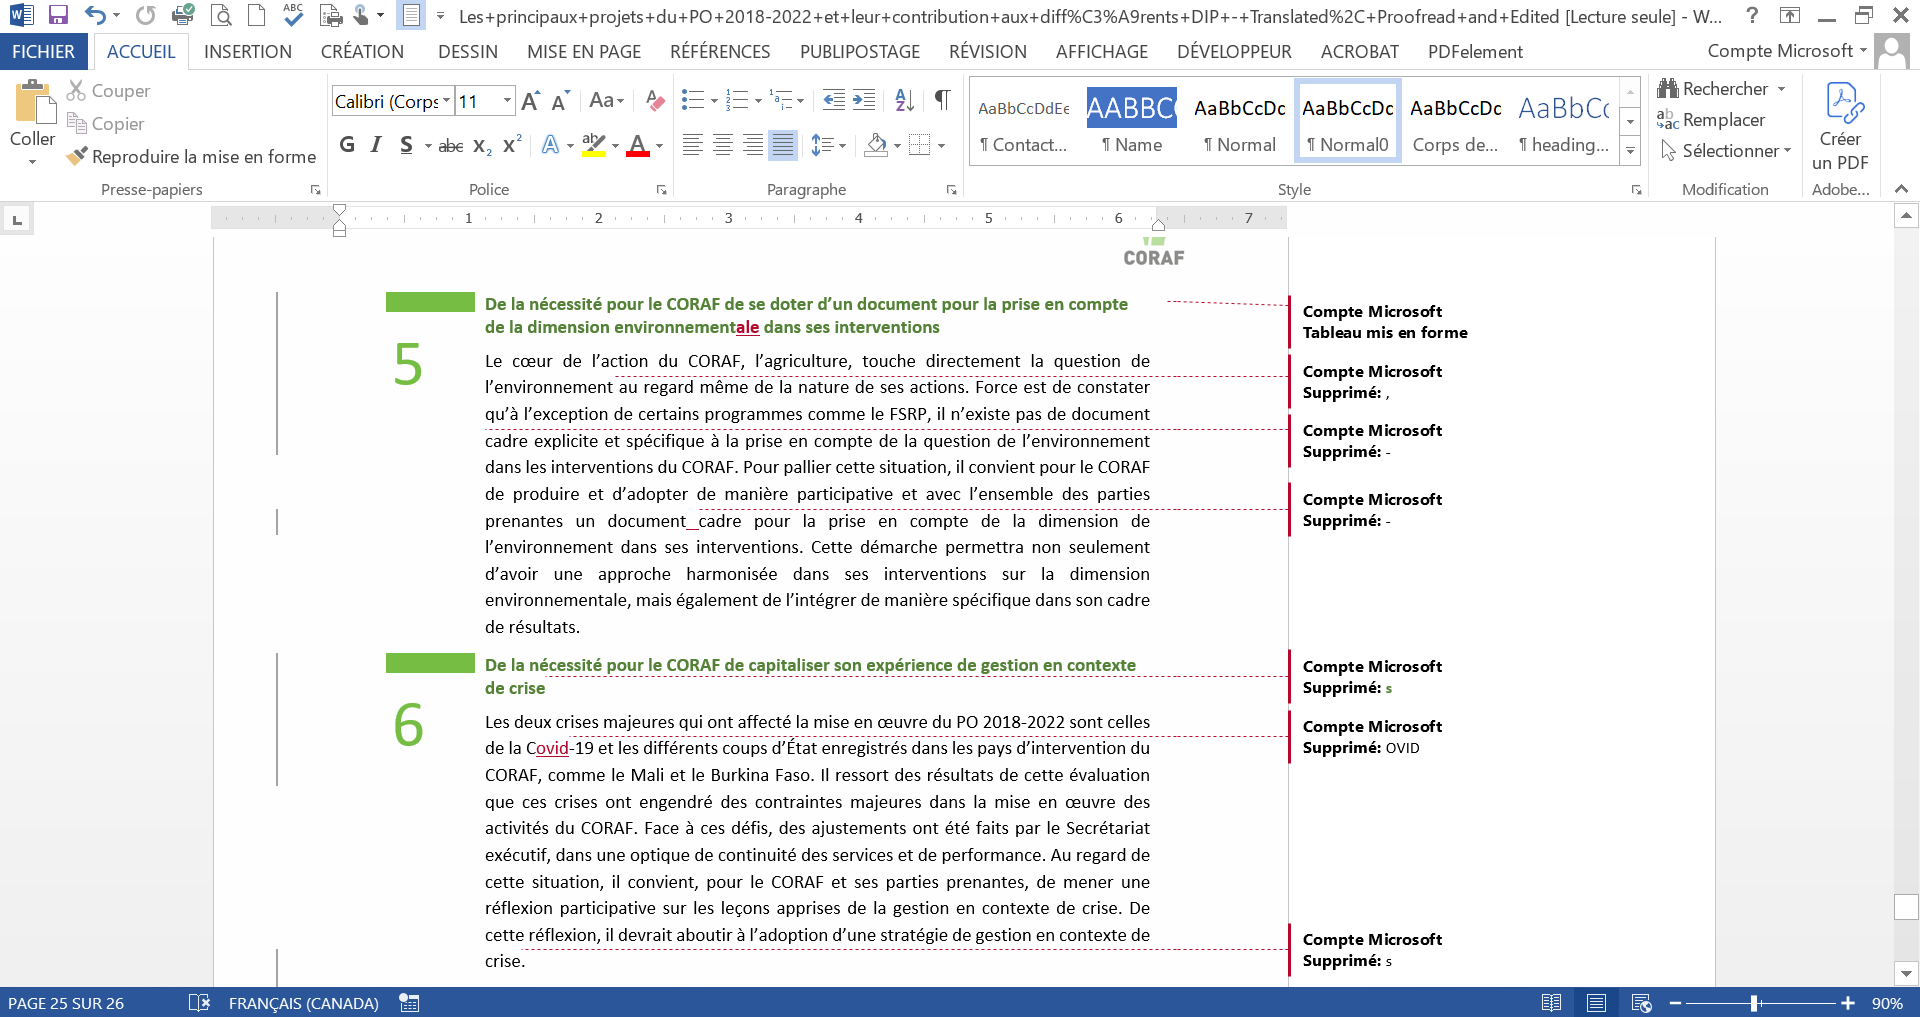
Task: Apply the Name style
Action: (x=1132, y=122)
